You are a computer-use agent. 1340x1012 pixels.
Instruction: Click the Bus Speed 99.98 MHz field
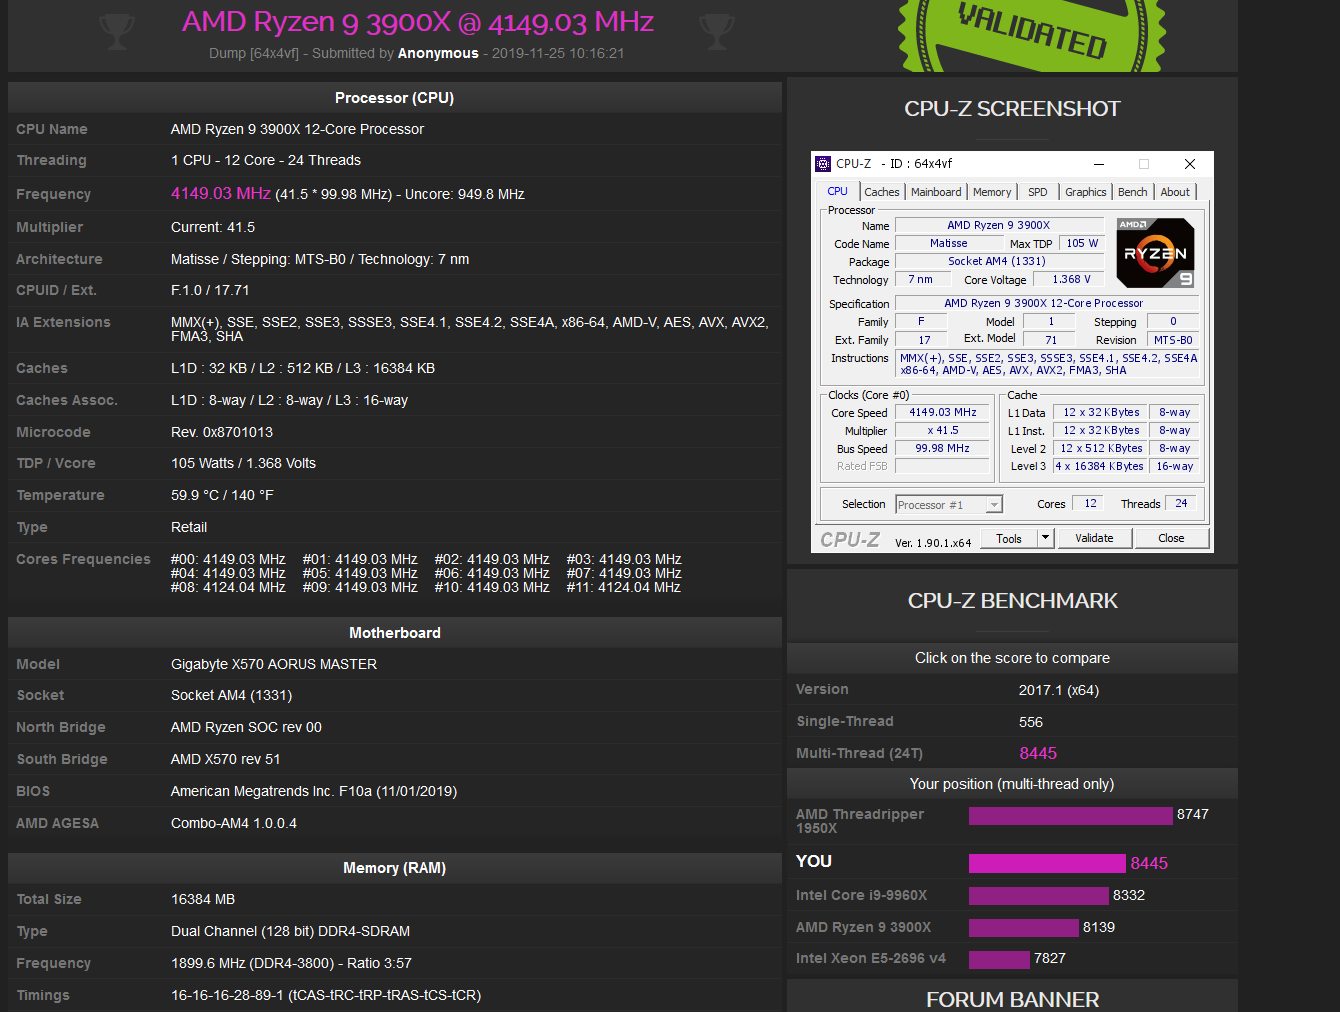(x=942, y=448)
